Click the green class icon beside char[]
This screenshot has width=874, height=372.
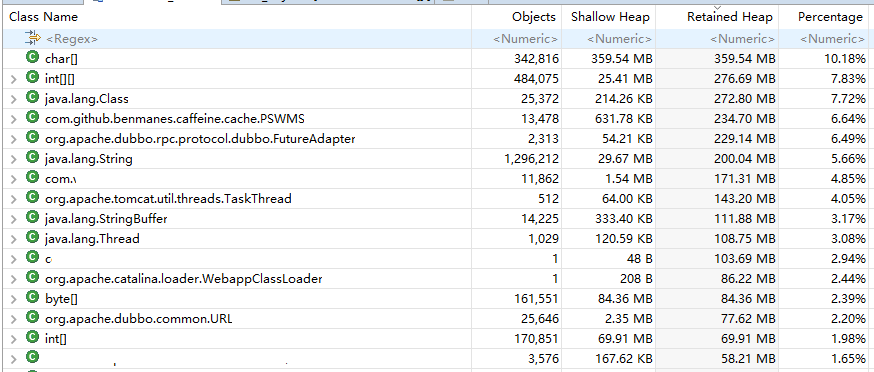click(x=32, y=57)
